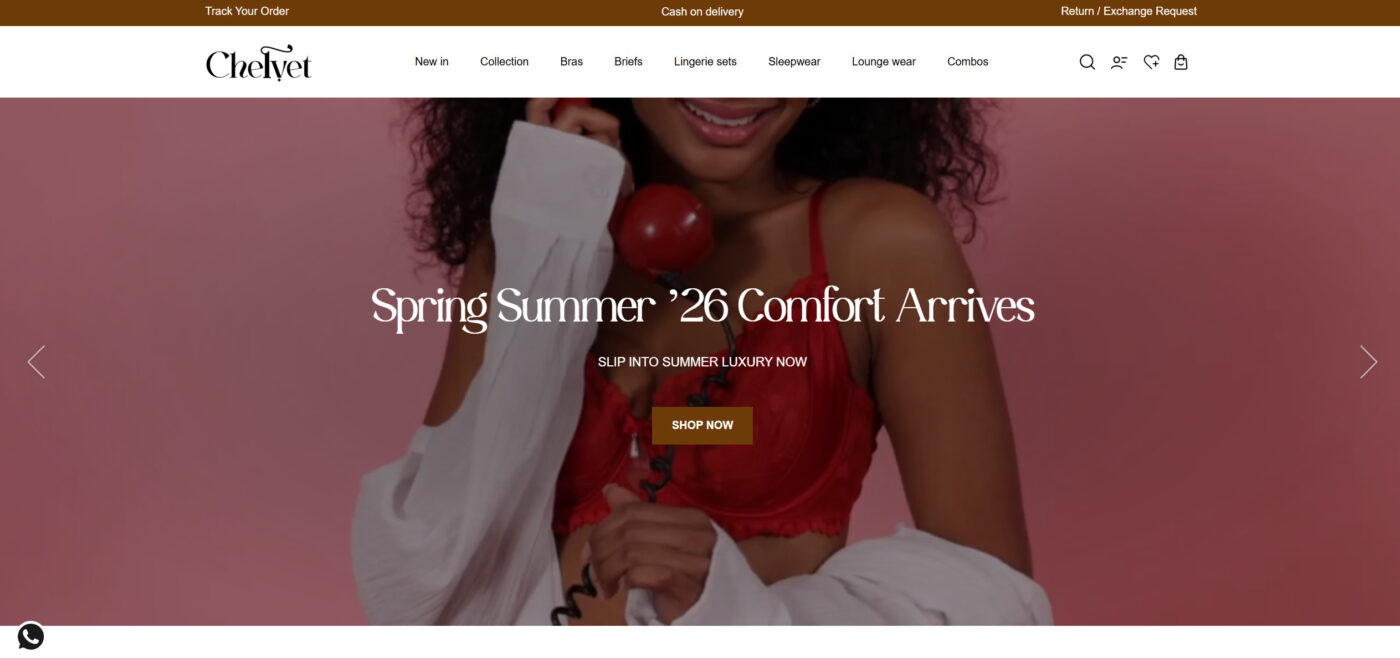Viewport: 1400px width, 658px height.
Task: Open the New in menu
Action: tap(432, 62)
